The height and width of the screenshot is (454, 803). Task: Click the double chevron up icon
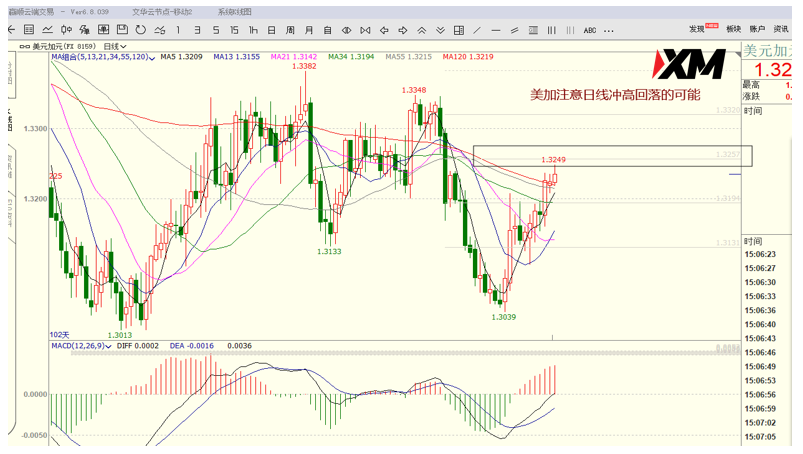coord(421,30)
